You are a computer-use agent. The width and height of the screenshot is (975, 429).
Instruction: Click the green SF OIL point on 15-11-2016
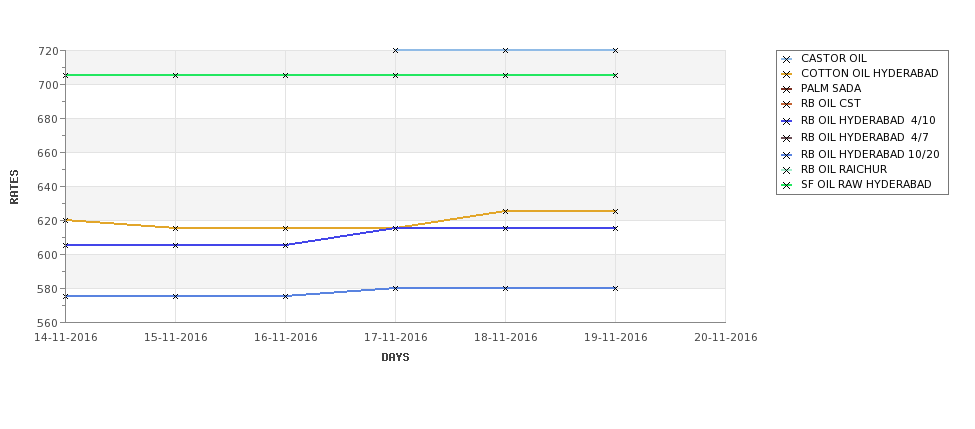[175, 75]
